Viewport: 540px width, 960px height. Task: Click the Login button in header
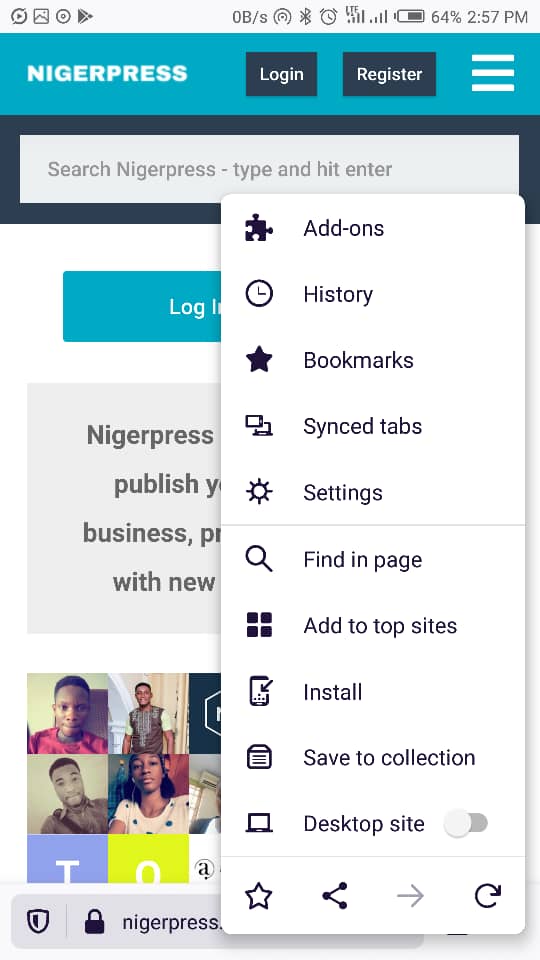point(282,74)
